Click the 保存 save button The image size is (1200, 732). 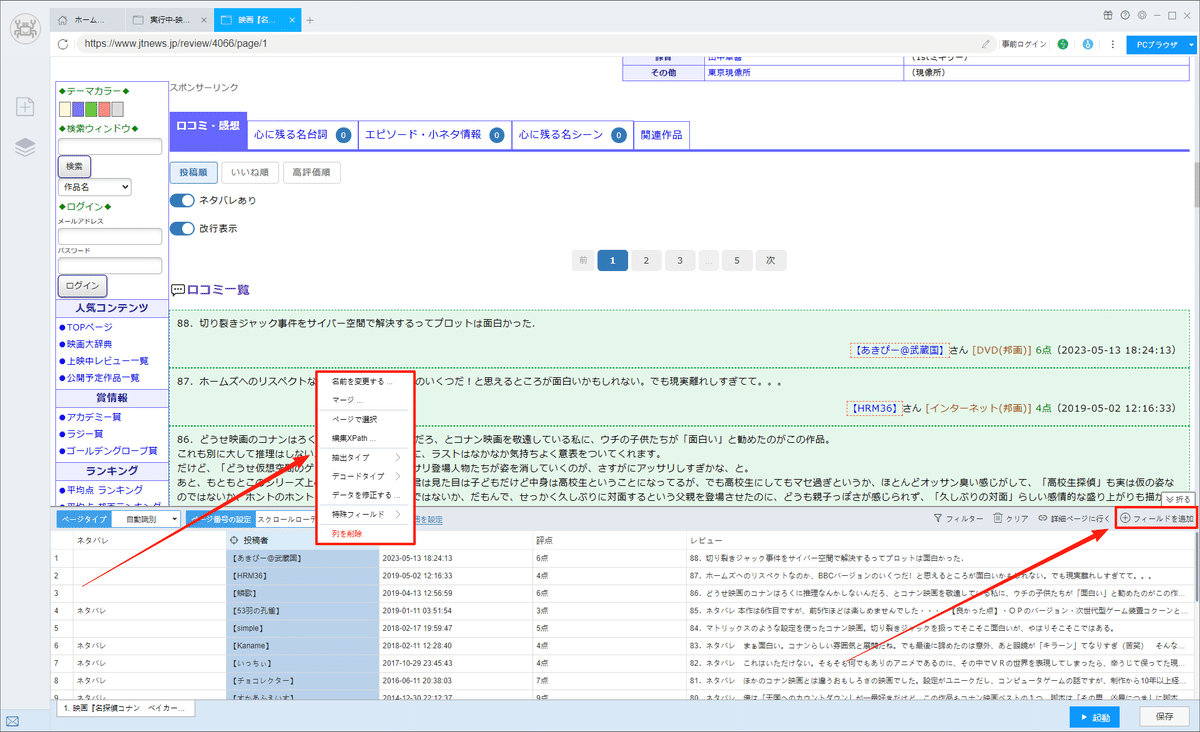(1164, 717)
